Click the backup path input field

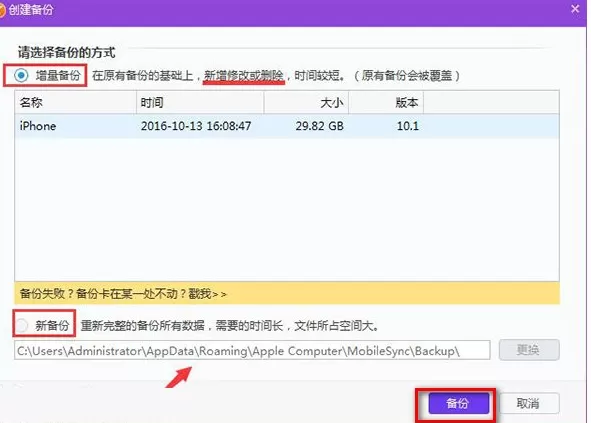click(x=252, y=351)
